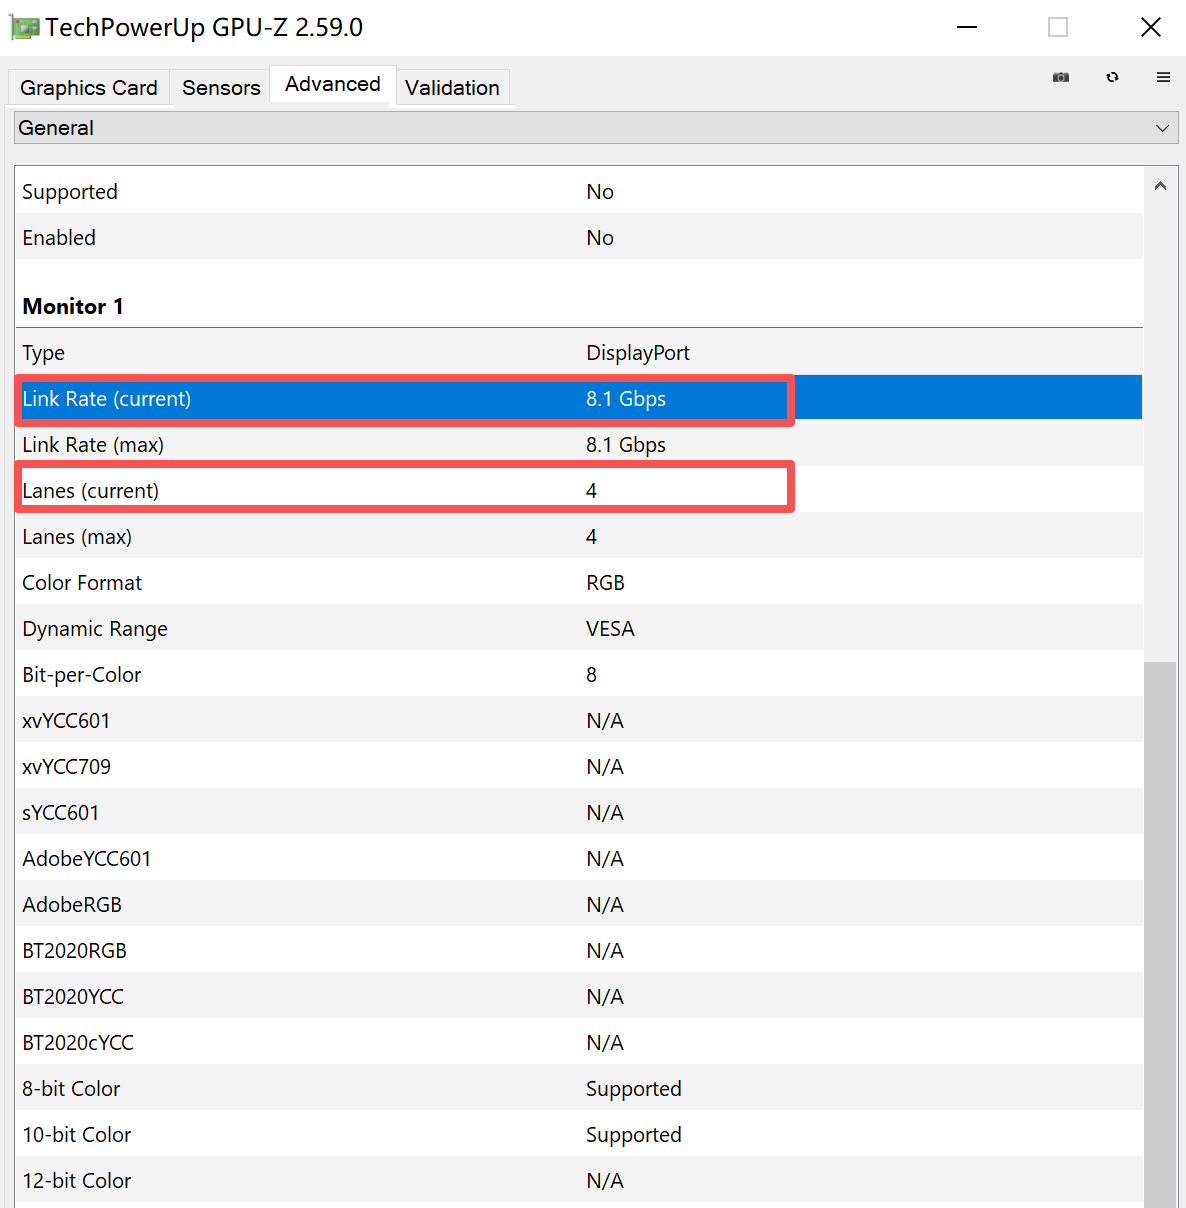Viewport: 1186px width, 1208px height.
Task: Select the xvYCC601 row
Action: [x=579, y=720]
